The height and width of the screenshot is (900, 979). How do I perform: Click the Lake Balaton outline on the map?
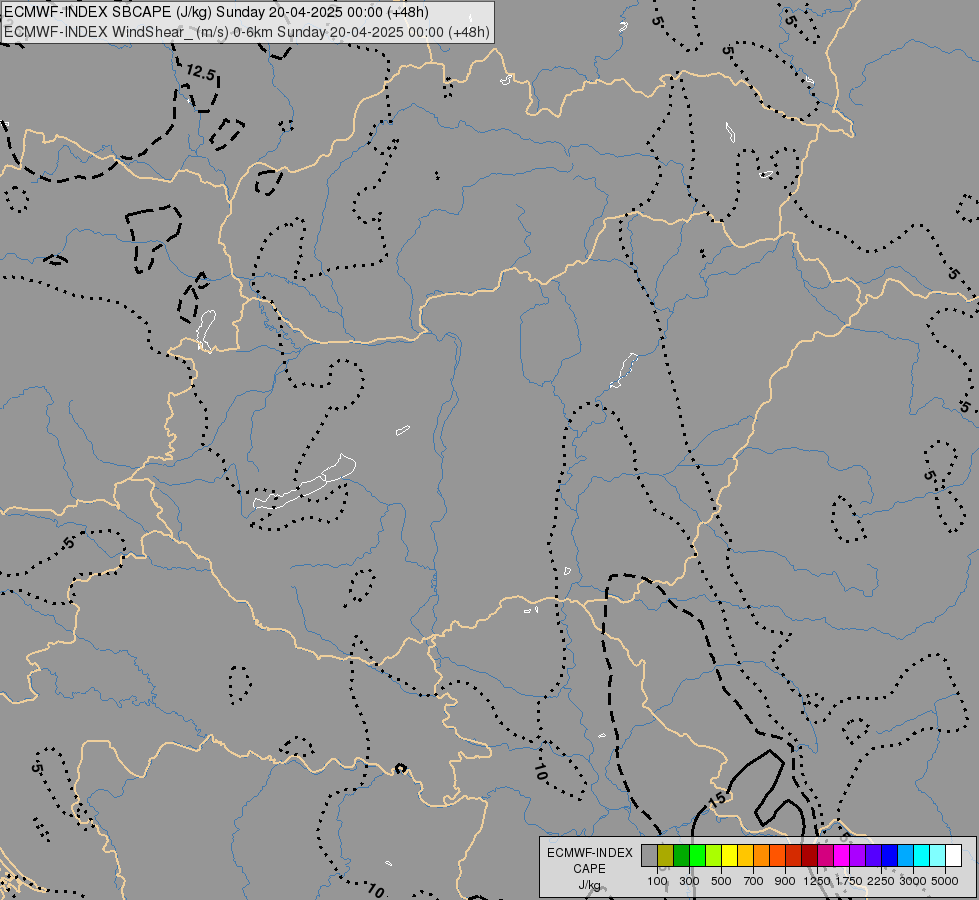305,482
